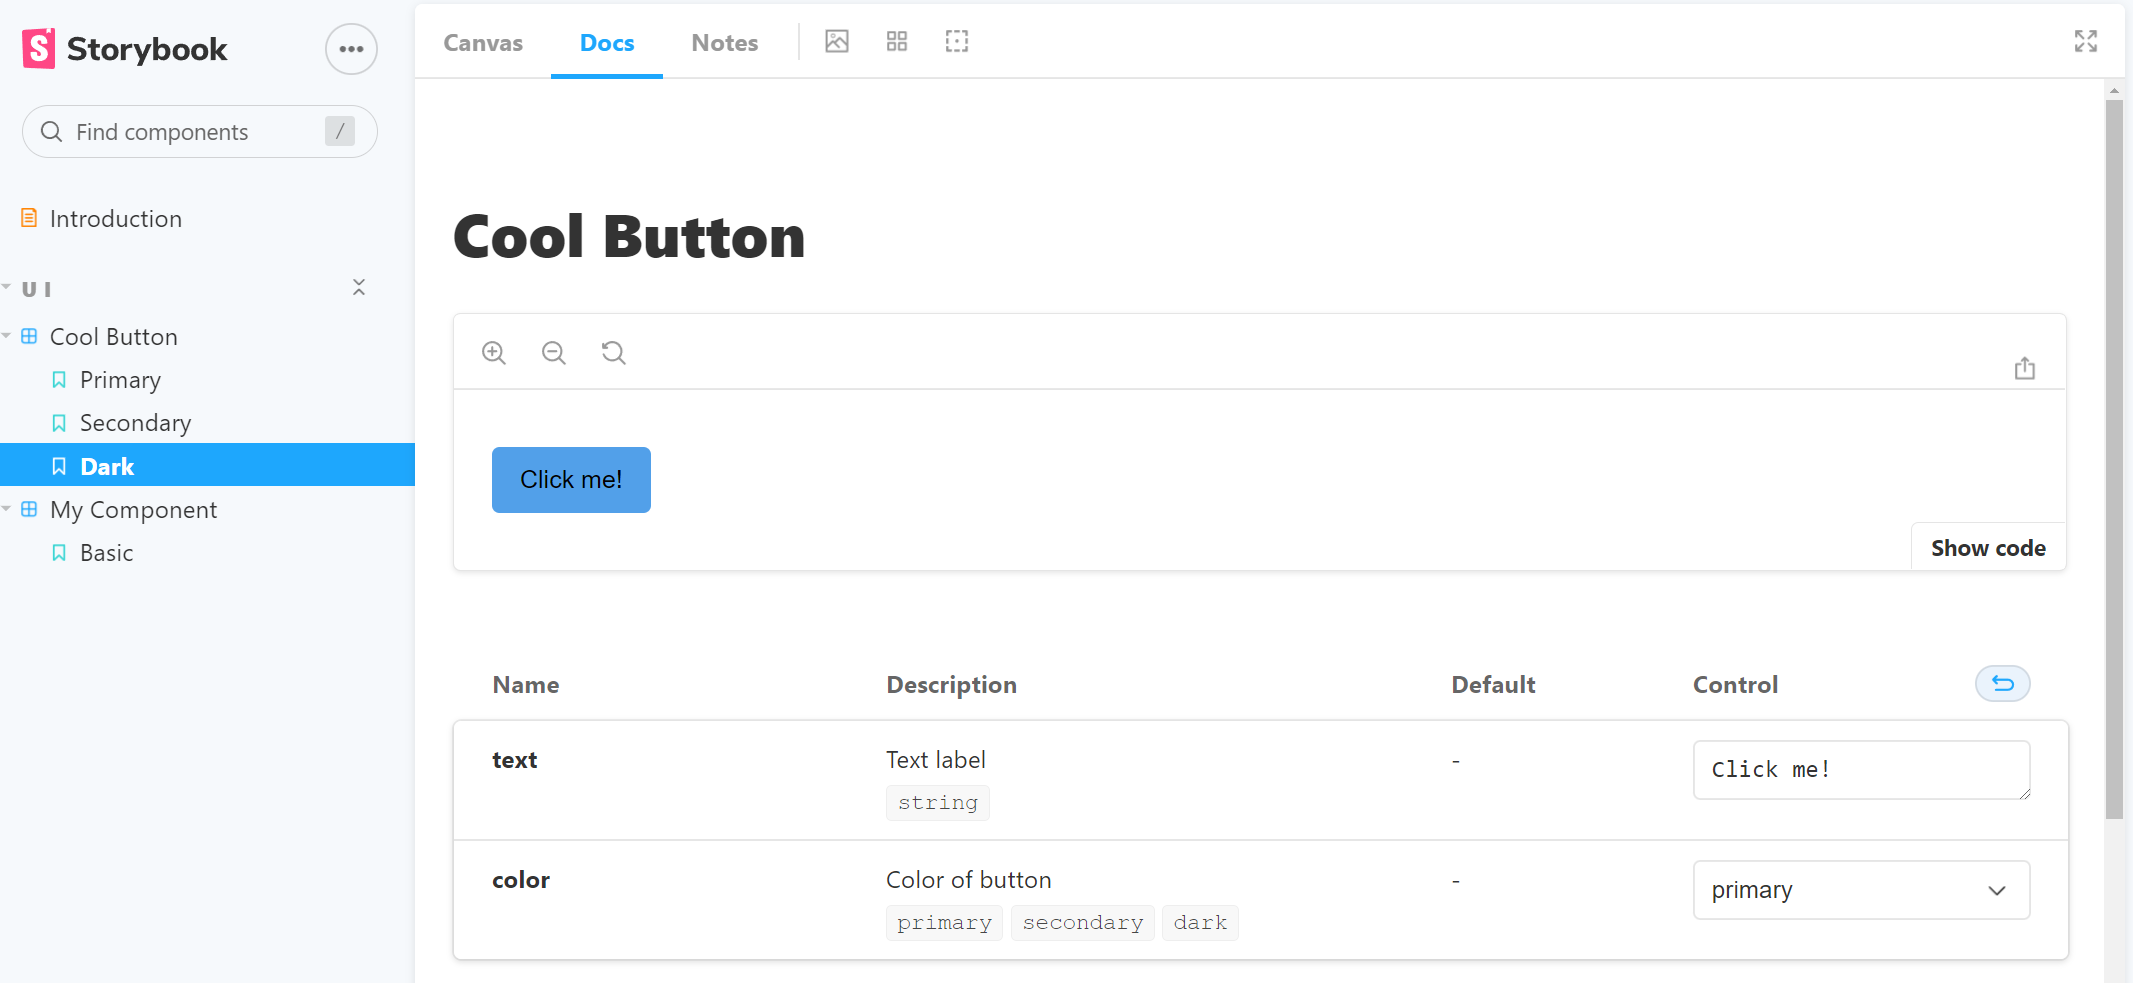This screenshot has width=2133, height=983.
Task: Click the zoom in icon in preview
Action: pos(494,353)
